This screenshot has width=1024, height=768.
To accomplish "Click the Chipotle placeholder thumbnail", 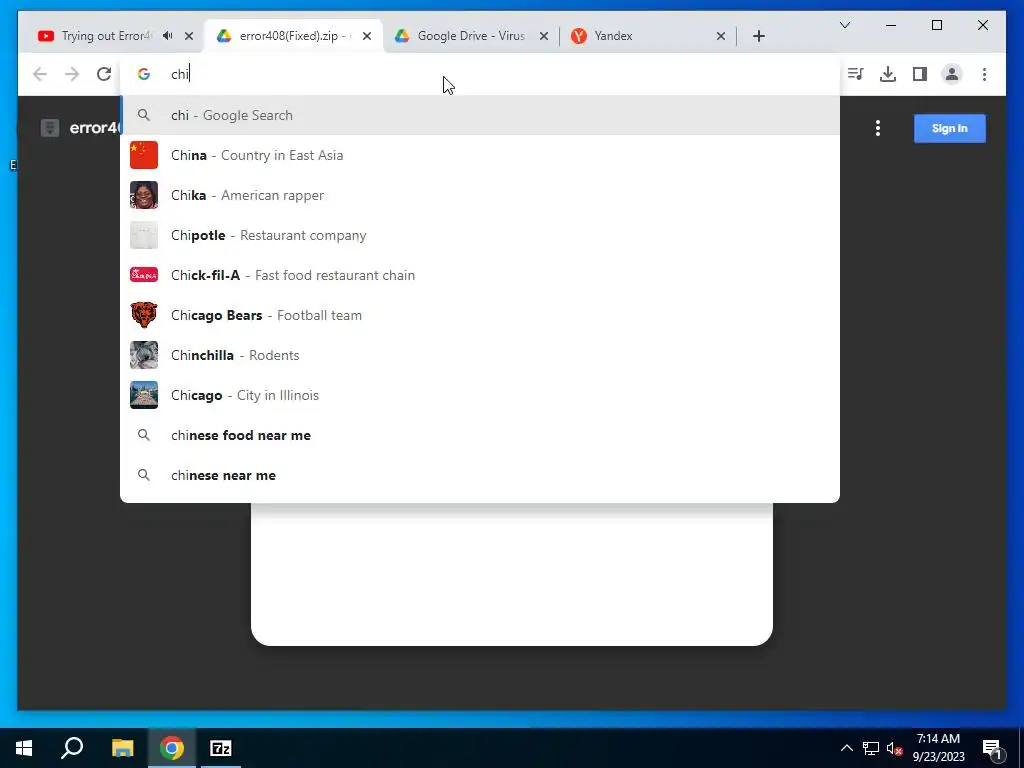I will pos(144,235).
